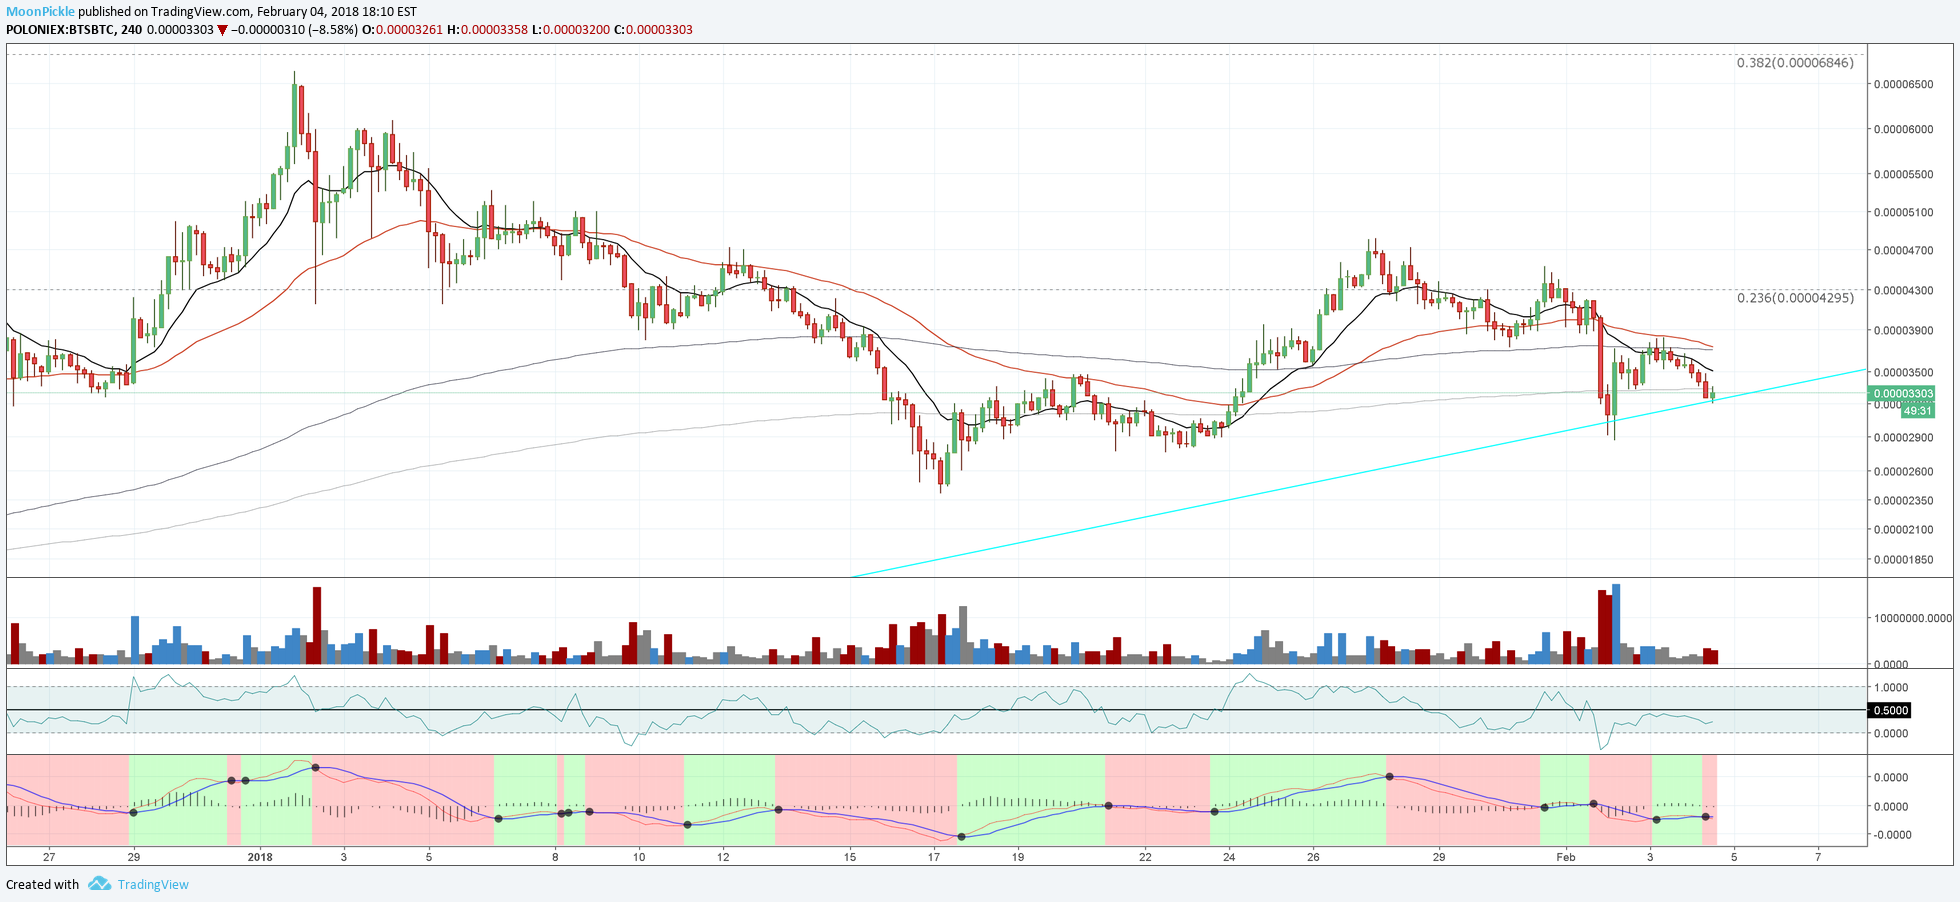
Task: Click the 0.00002350 price axis label
Action: [x=1903, y=501]
